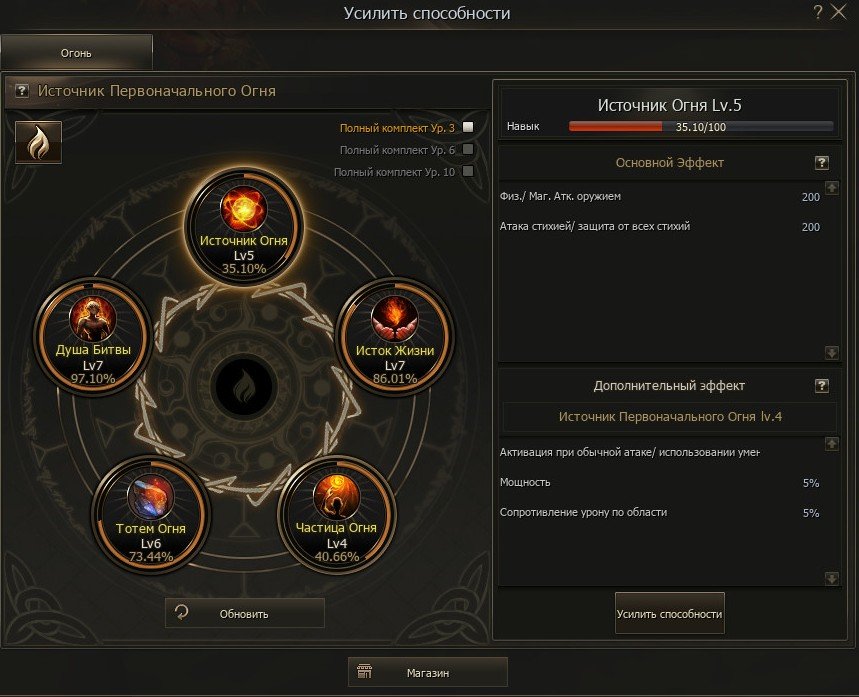Click the up arrow in Основной Эффект list
Screen dimensions: 859x697
pyautogui.click(x=832, y=188)
